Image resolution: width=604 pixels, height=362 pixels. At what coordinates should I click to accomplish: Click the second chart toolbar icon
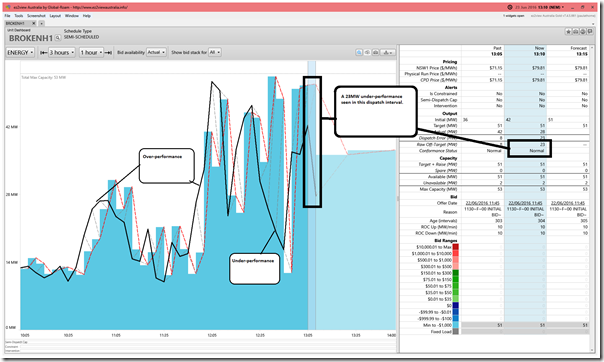pos(367,52)
